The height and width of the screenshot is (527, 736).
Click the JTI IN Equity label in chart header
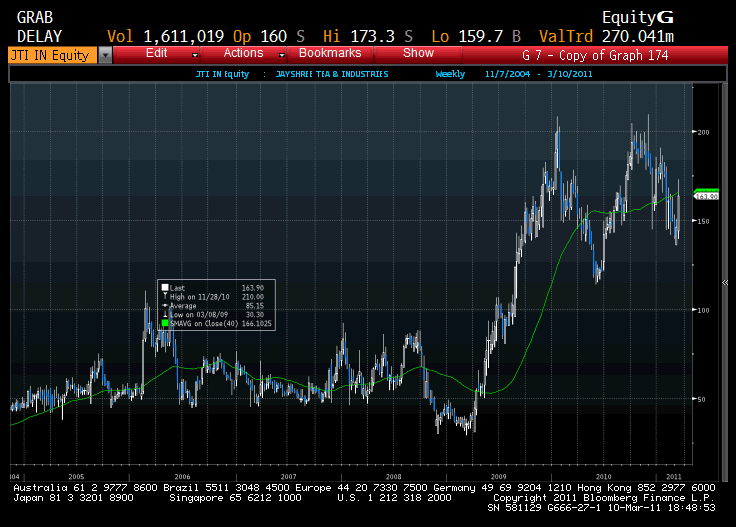click(x=222, y=74)
